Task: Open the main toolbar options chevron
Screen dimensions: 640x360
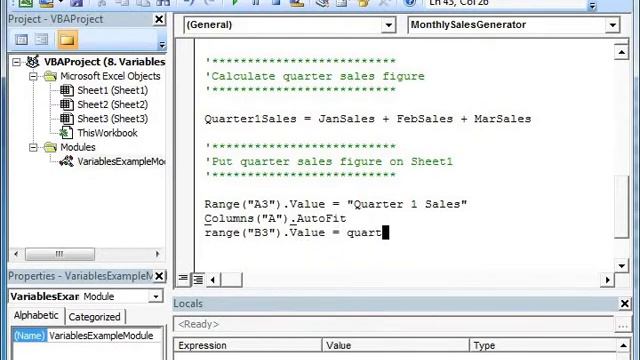Action: click(x=592, y=6)
